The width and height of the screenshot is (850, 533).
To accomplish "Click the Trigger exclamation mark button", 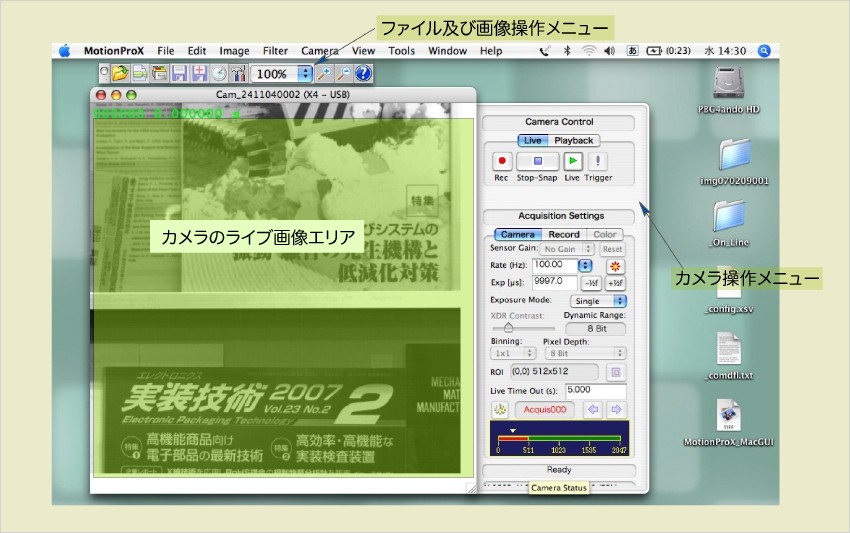I will tap(597, 161).
